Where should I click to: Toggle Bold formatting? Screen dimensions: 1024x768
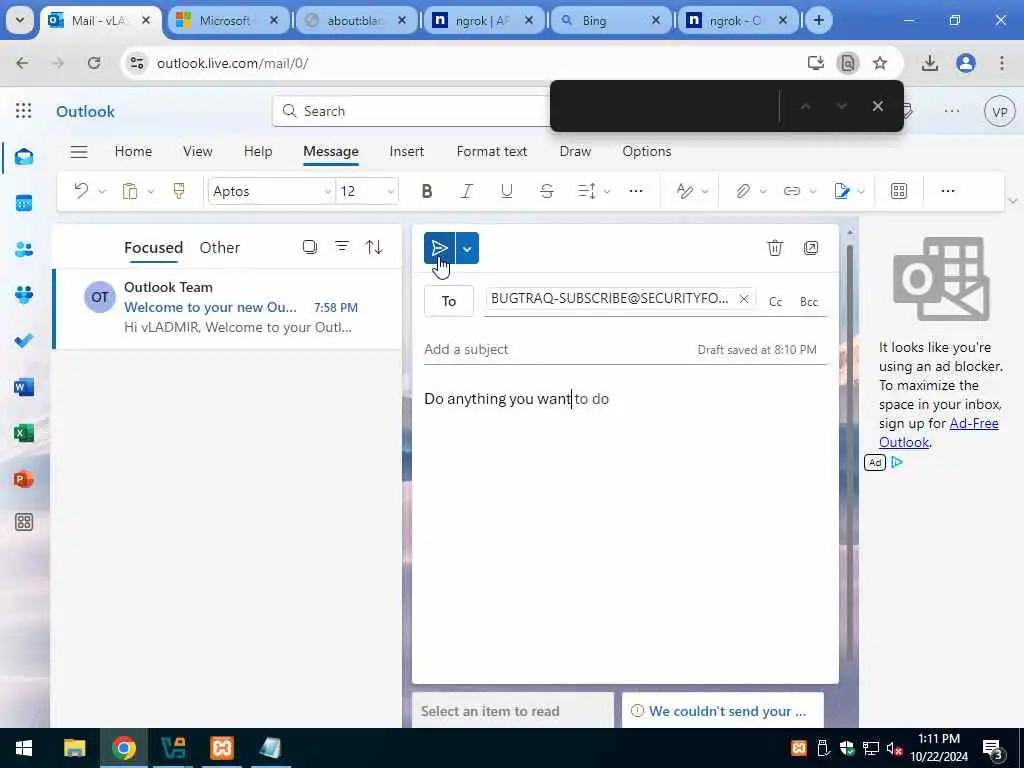click(x=427, y=191)
